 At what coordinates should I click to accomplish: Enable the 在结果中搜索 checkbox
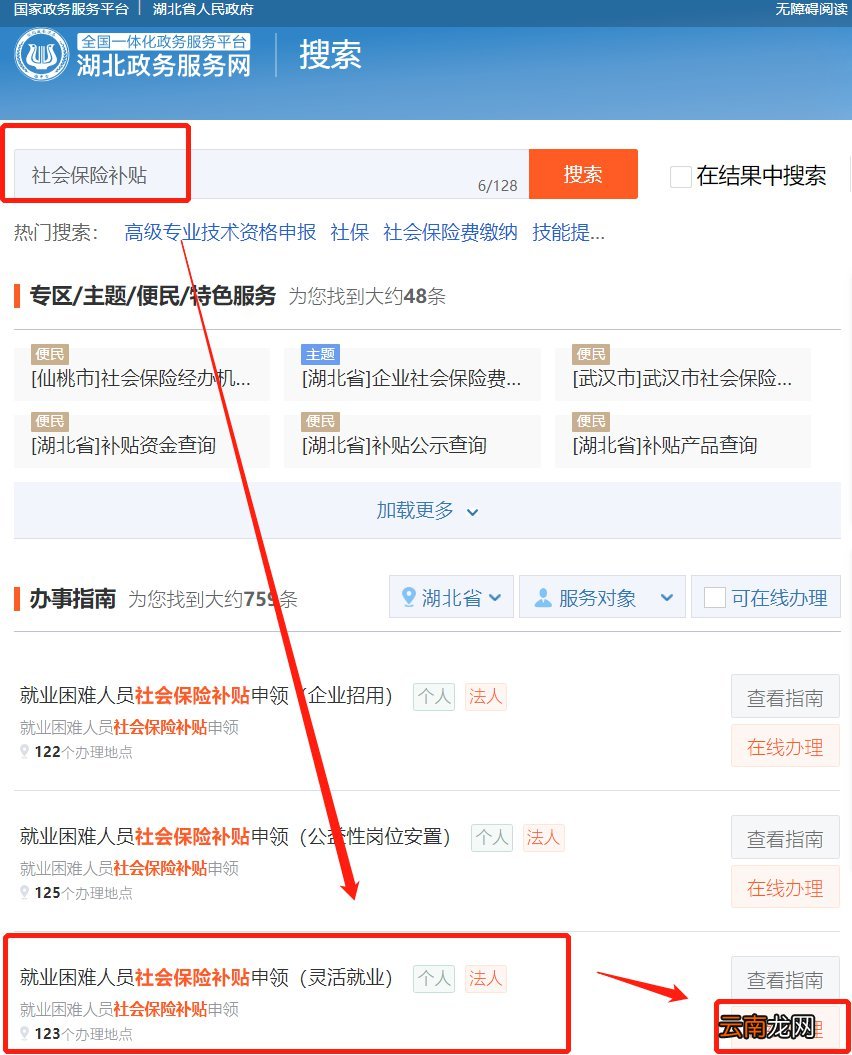(680, 176)
